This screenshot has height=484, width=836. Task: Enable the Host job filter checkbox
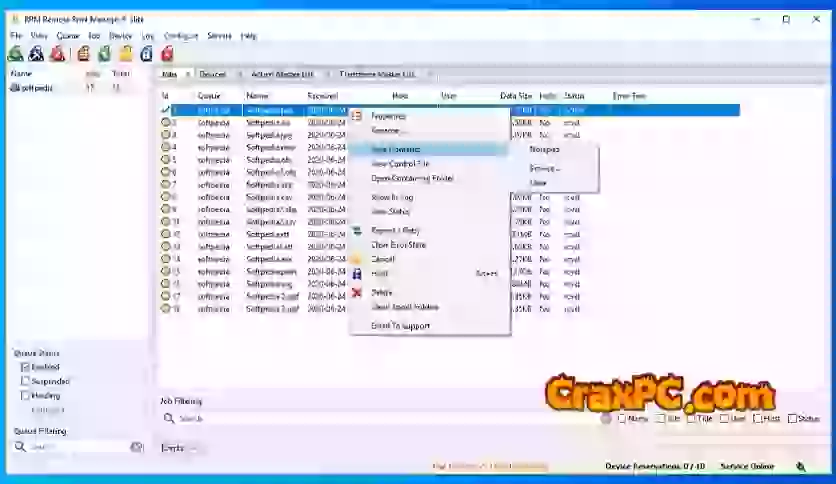(x=757, y=418)
